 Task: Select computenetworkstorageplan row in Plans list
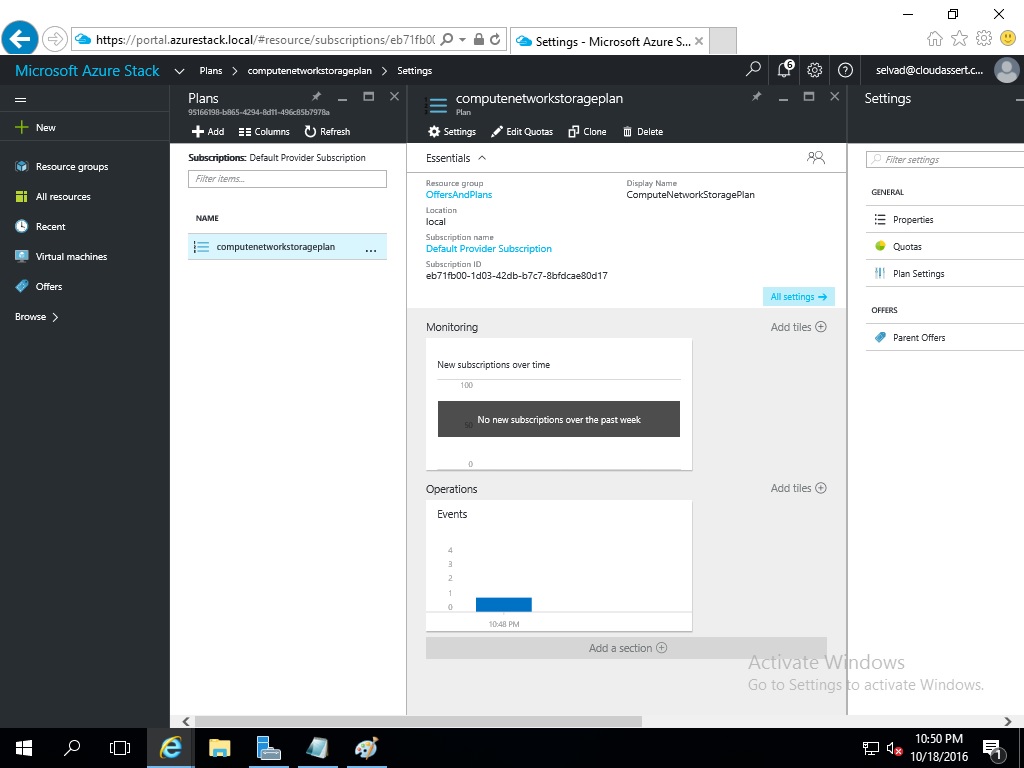(287, 247)
